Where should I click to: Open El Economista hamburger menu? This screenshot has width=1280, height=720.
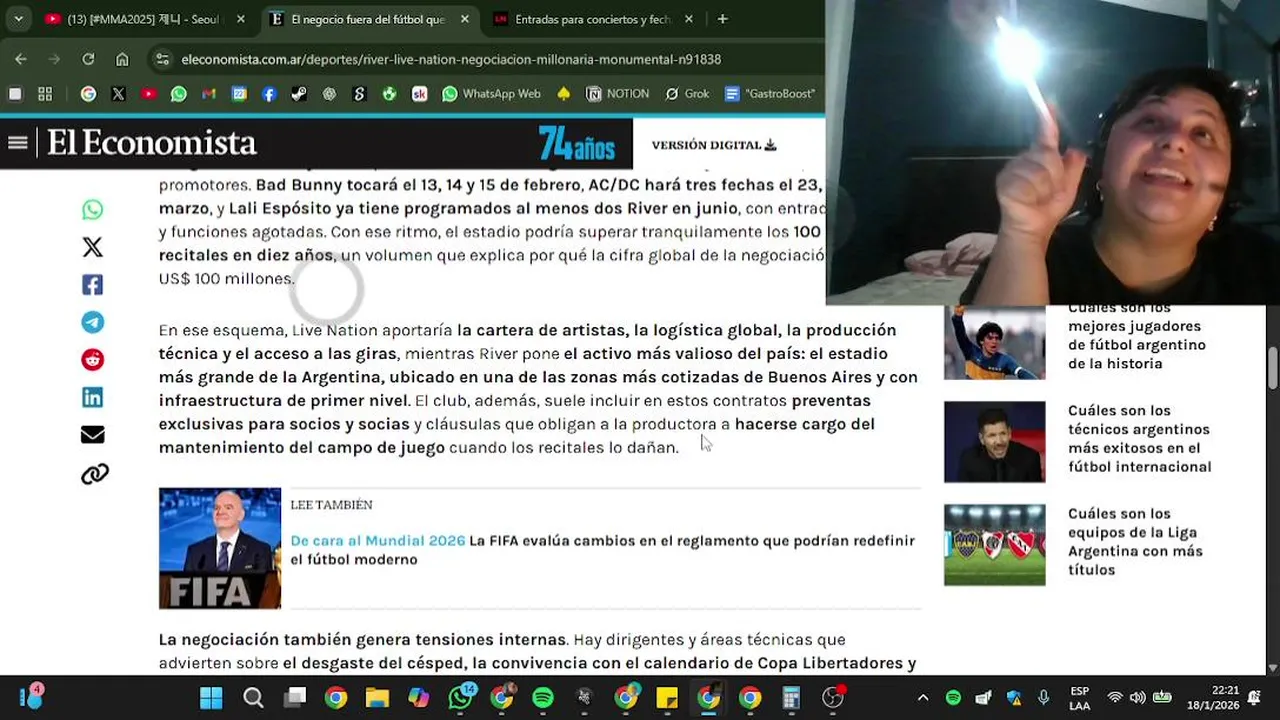17,143
